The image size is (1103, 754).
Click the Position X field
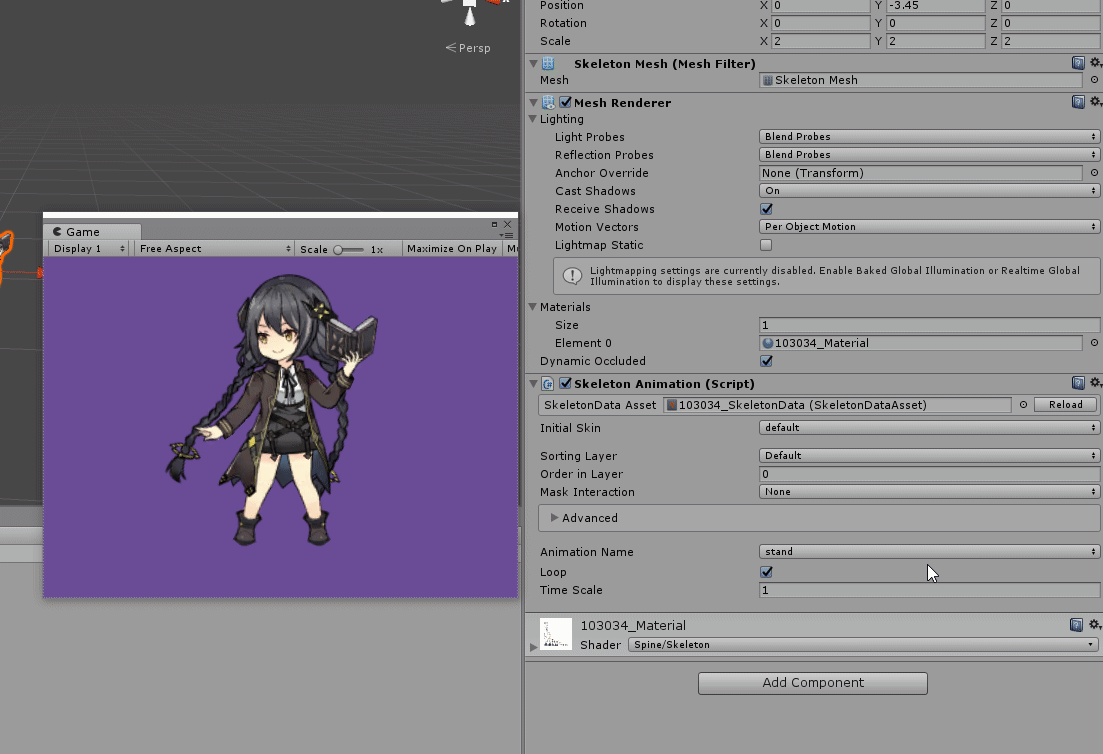[x=821, y=6]
